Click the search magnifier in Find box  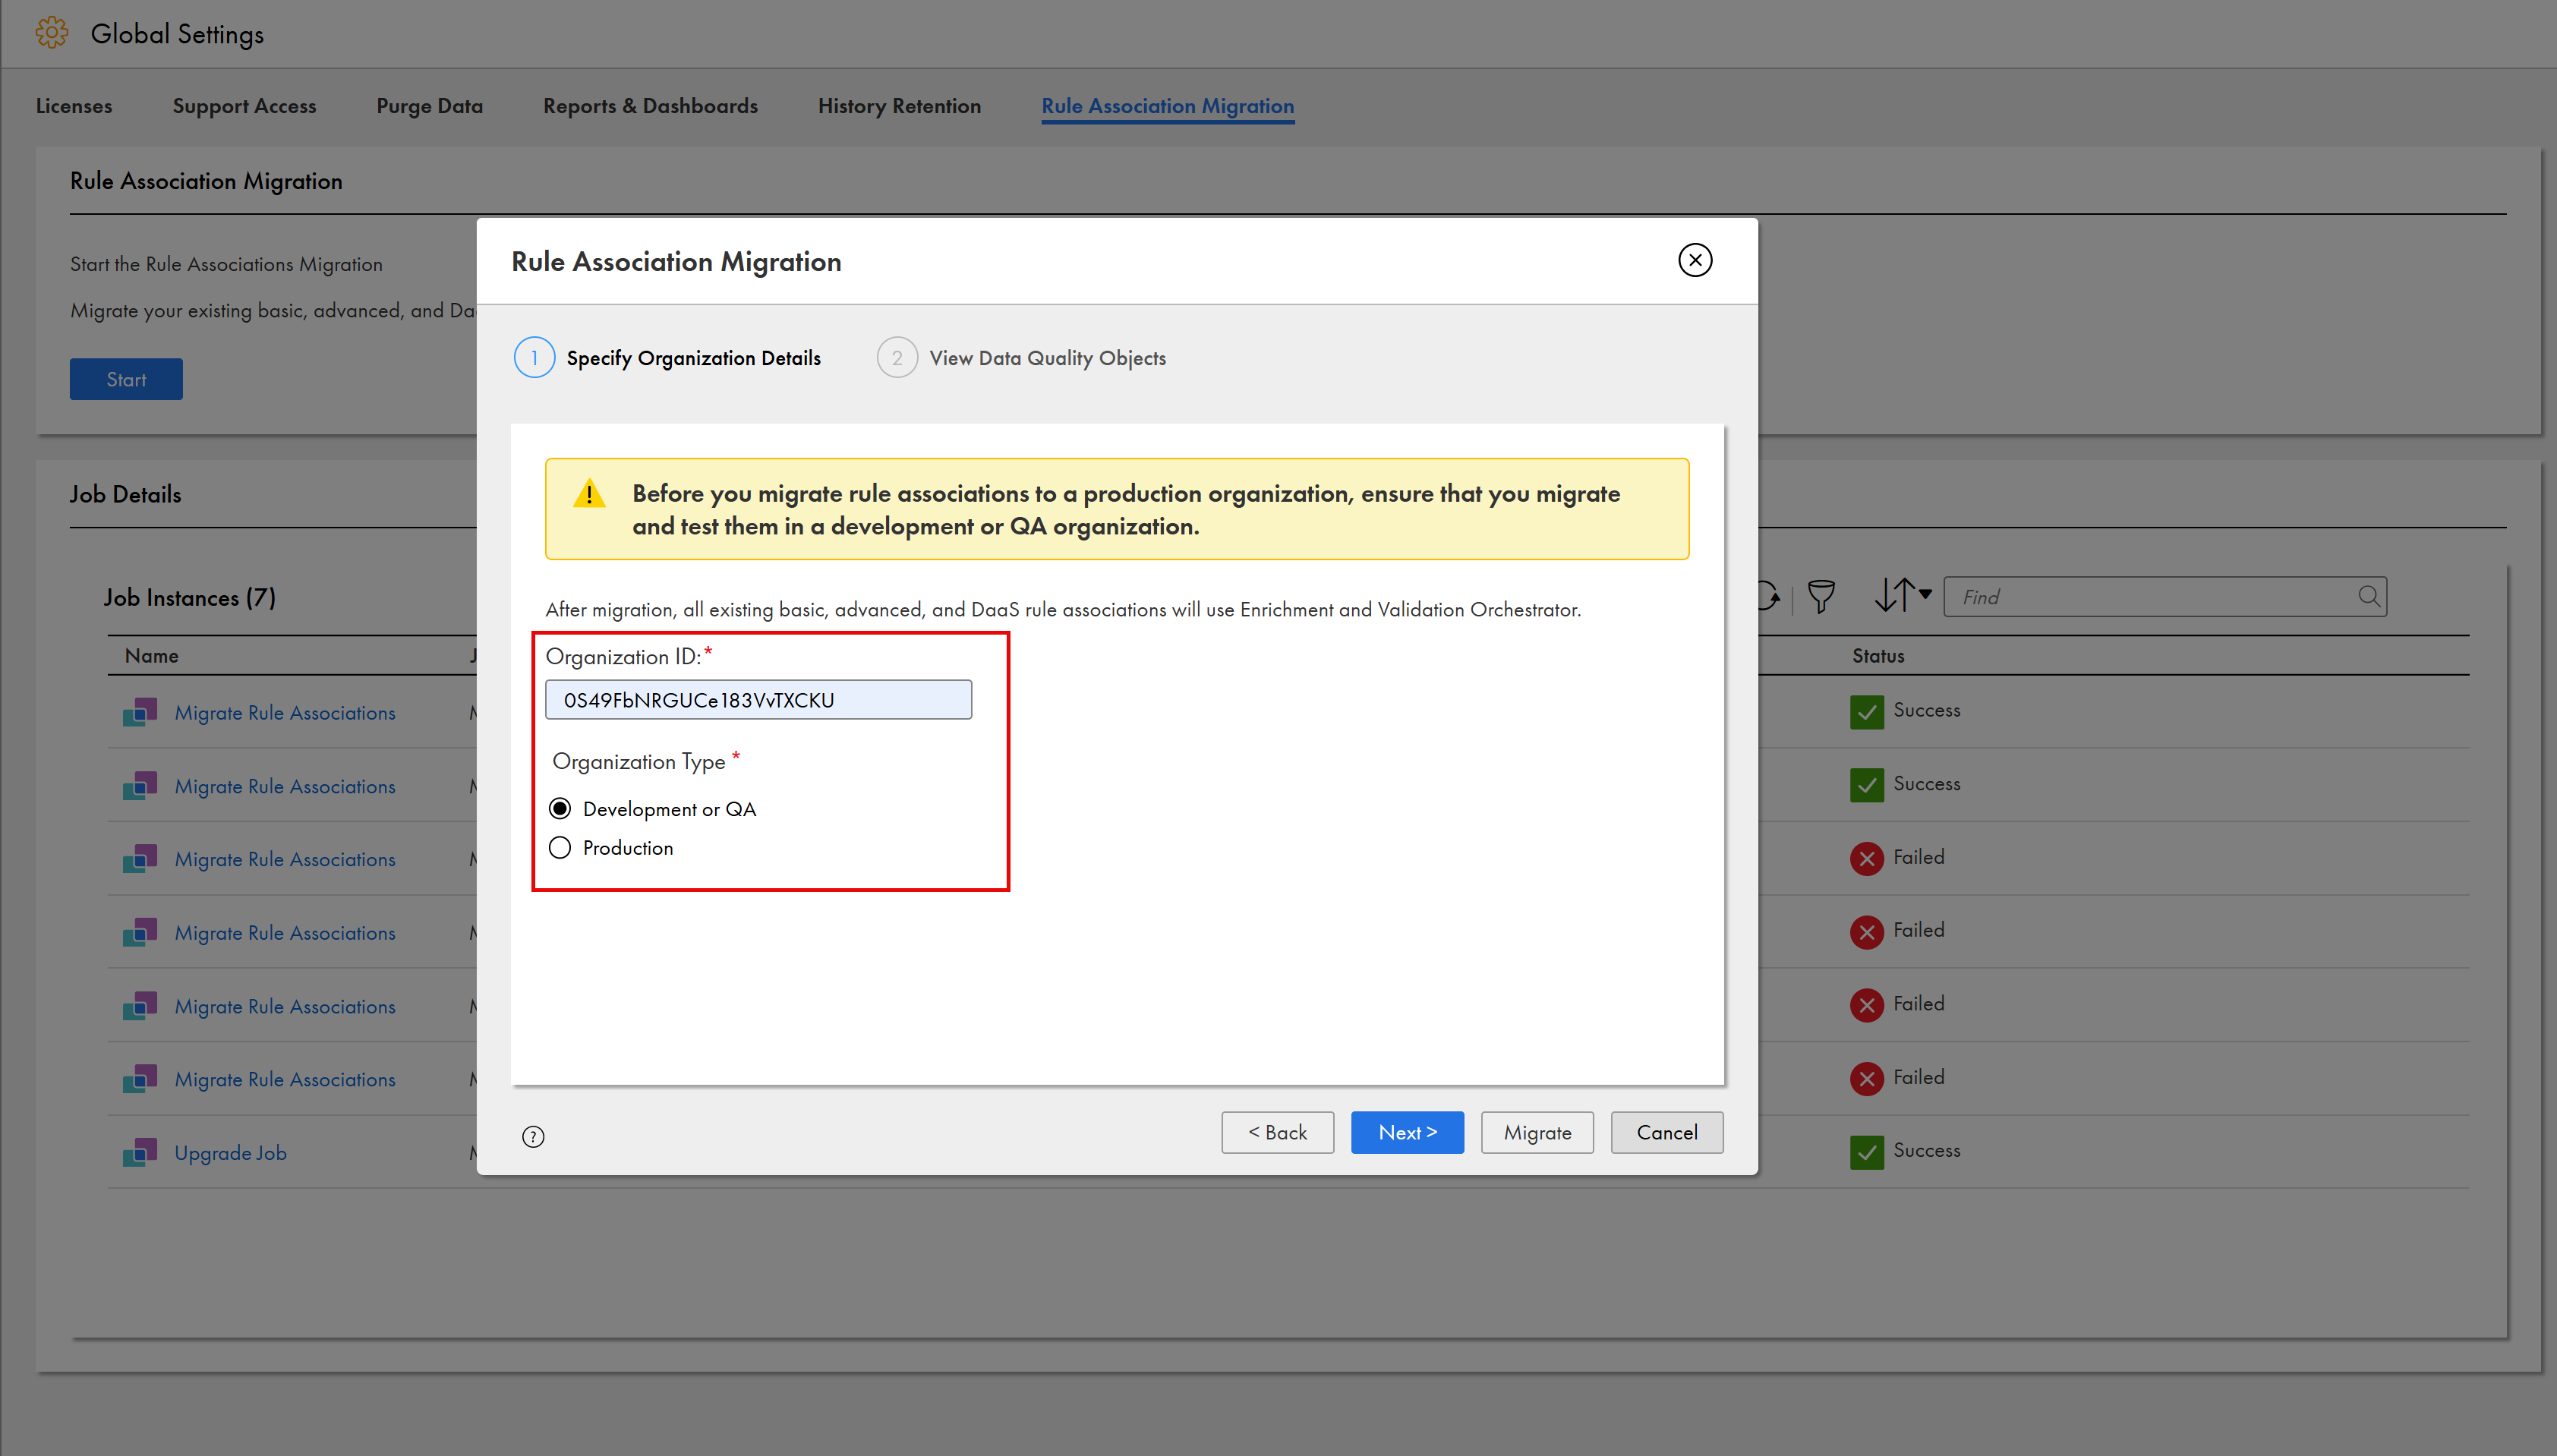2368,596
